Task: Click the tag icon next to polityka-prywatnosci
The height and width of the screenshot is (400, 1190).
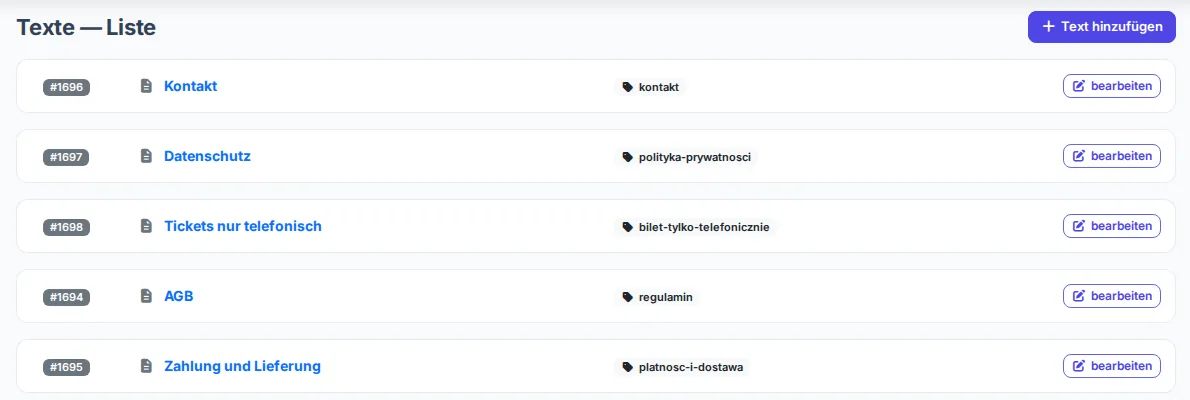Action: point(628,157)
